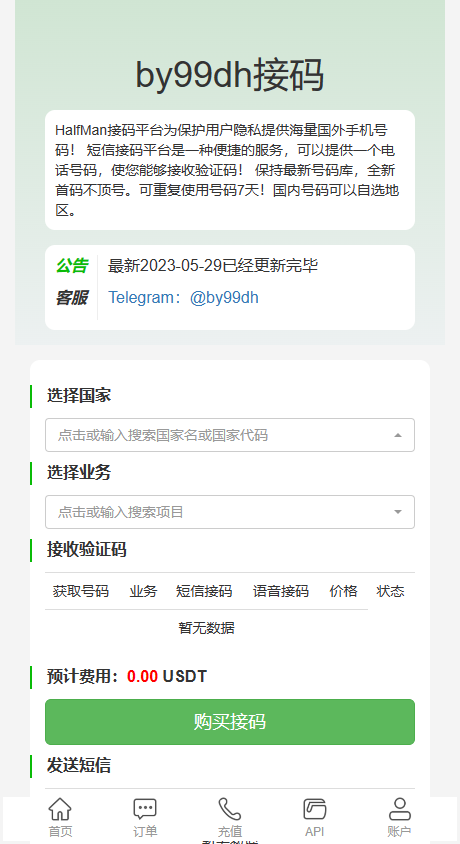
Task: Expand the 选择国家 dropdown arrow
Action: 398,435
